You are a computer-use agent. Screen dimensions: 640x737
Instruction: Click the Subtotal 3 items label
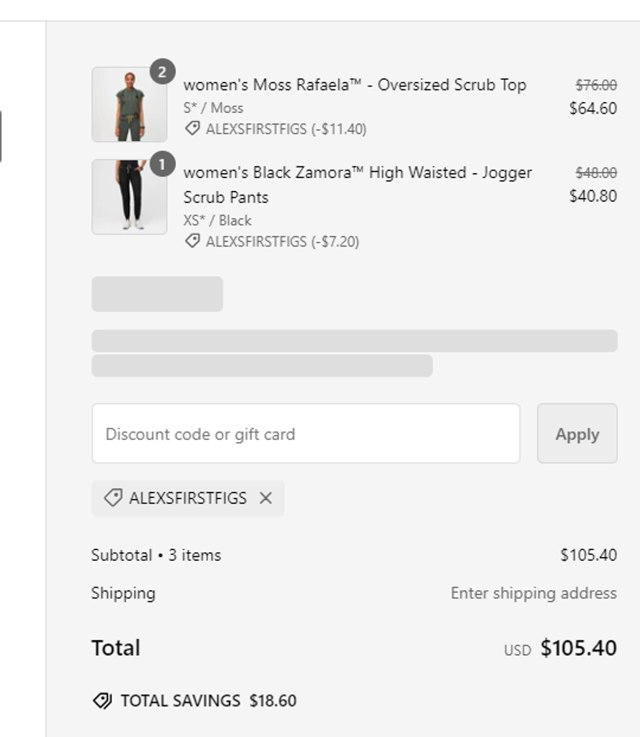pos(156,555)
